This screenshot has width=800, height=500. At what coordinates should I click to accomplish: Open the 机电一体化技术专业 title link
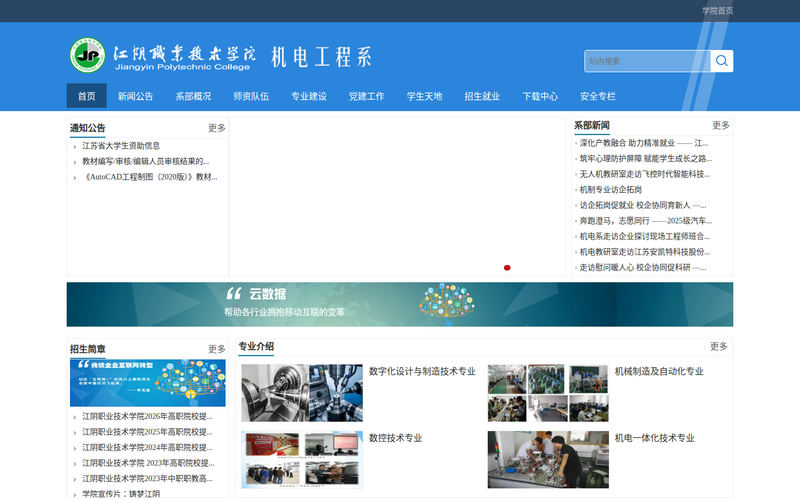(655, 438)
